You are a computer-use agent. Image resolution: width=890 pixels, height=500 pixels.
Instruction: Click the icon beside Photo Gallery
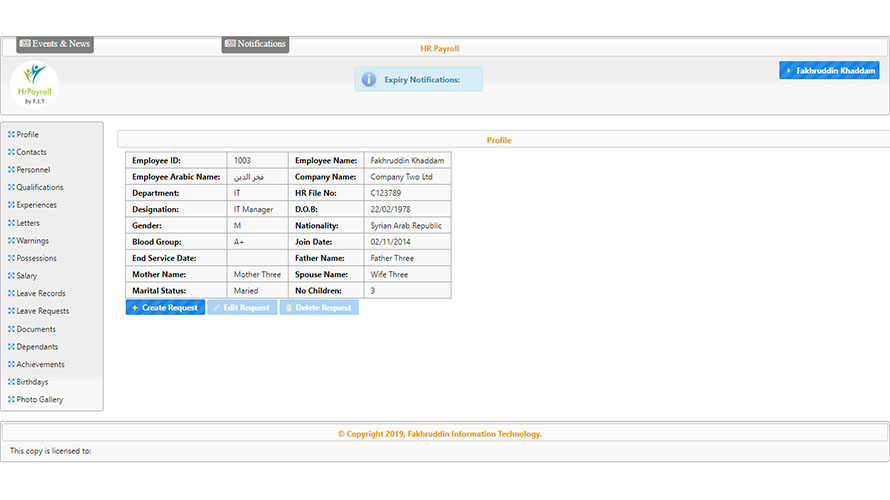pos(11,400)
